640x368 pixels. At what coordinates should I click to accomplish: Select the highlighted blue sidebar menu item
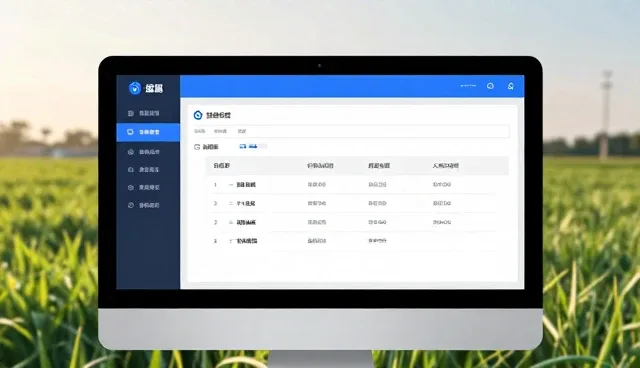point(148,132)
